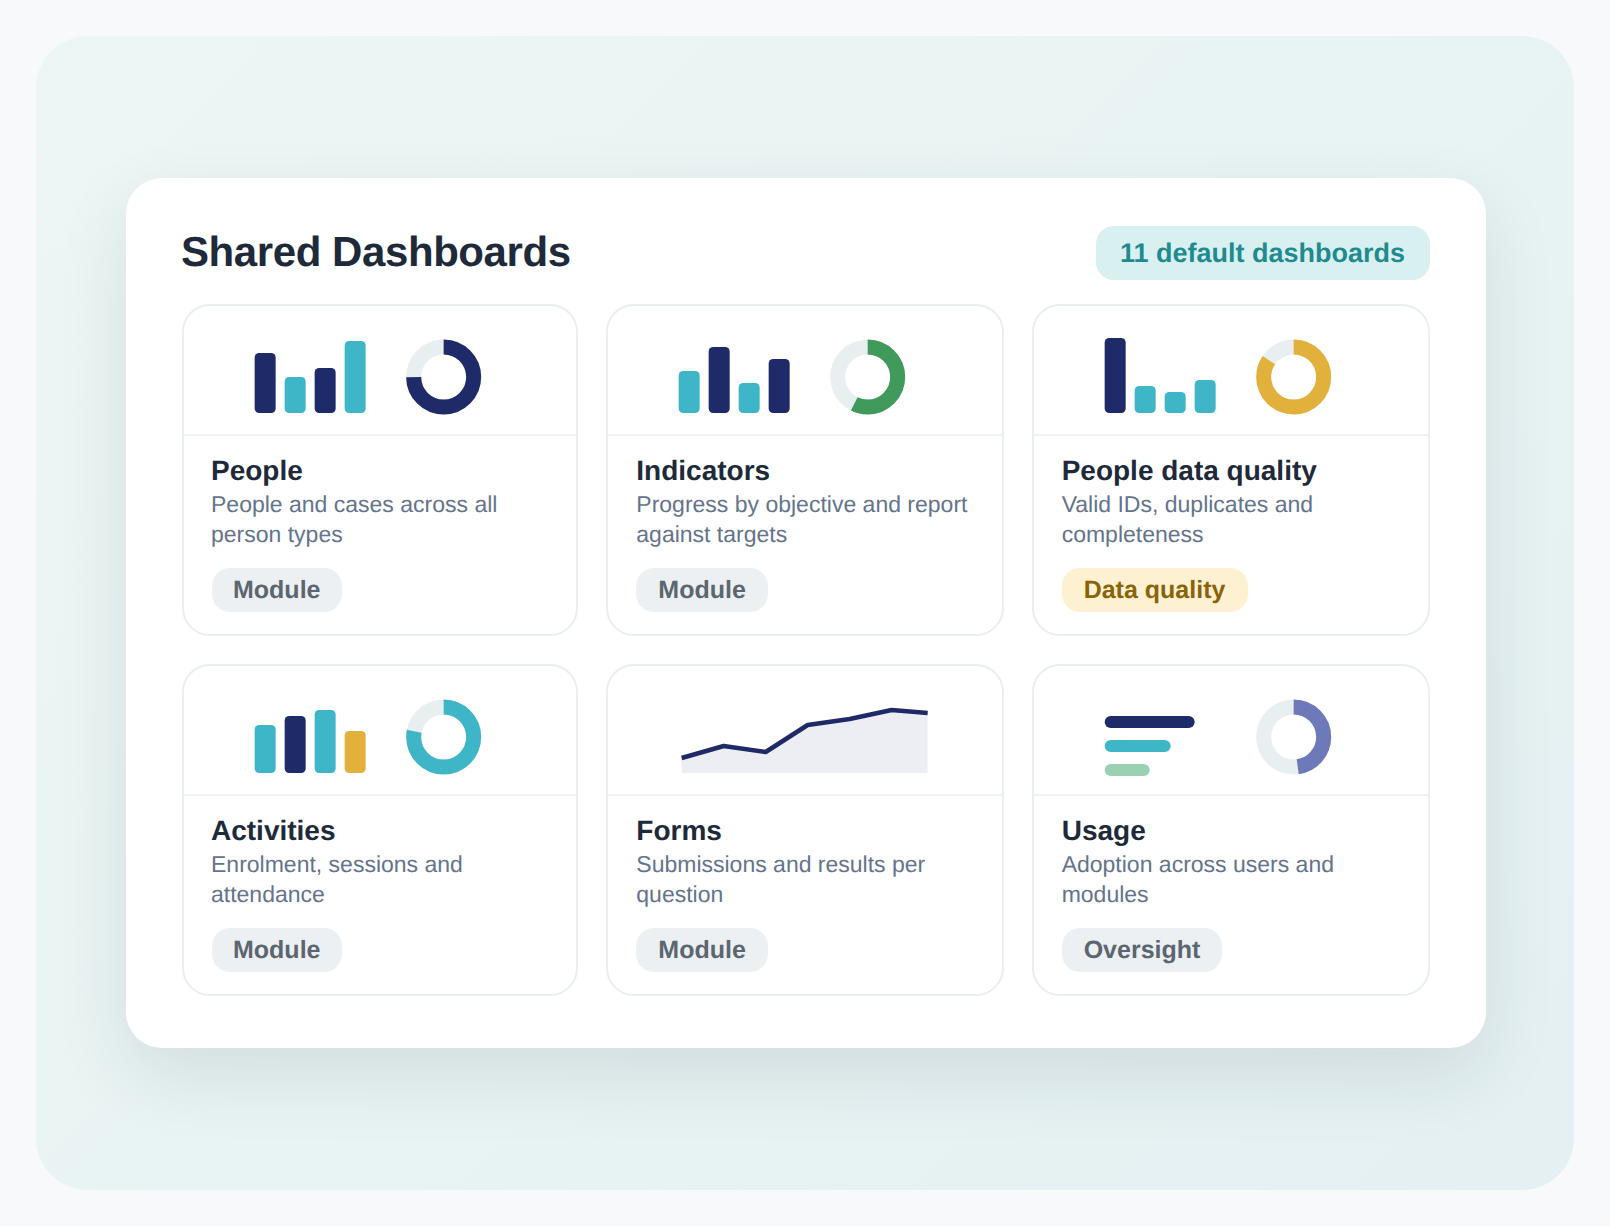
Task: Click the bar chart icon on People card
Action: 310,377
